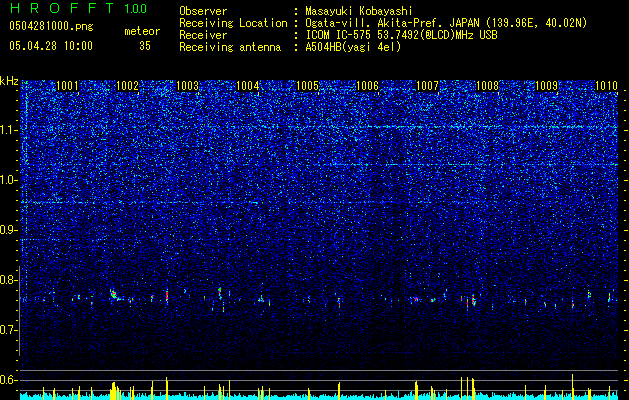Click the meteor count value 35
Viewport: 629px width, 400px height.
click(145, 46)
